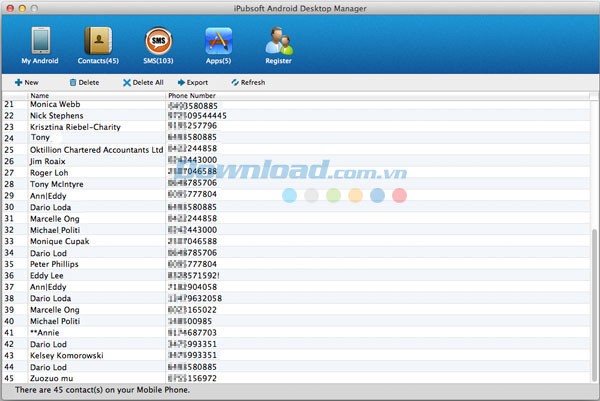The image size is (600, 401).
Task: Click the Delete trash button
Action: pos(84,82)
